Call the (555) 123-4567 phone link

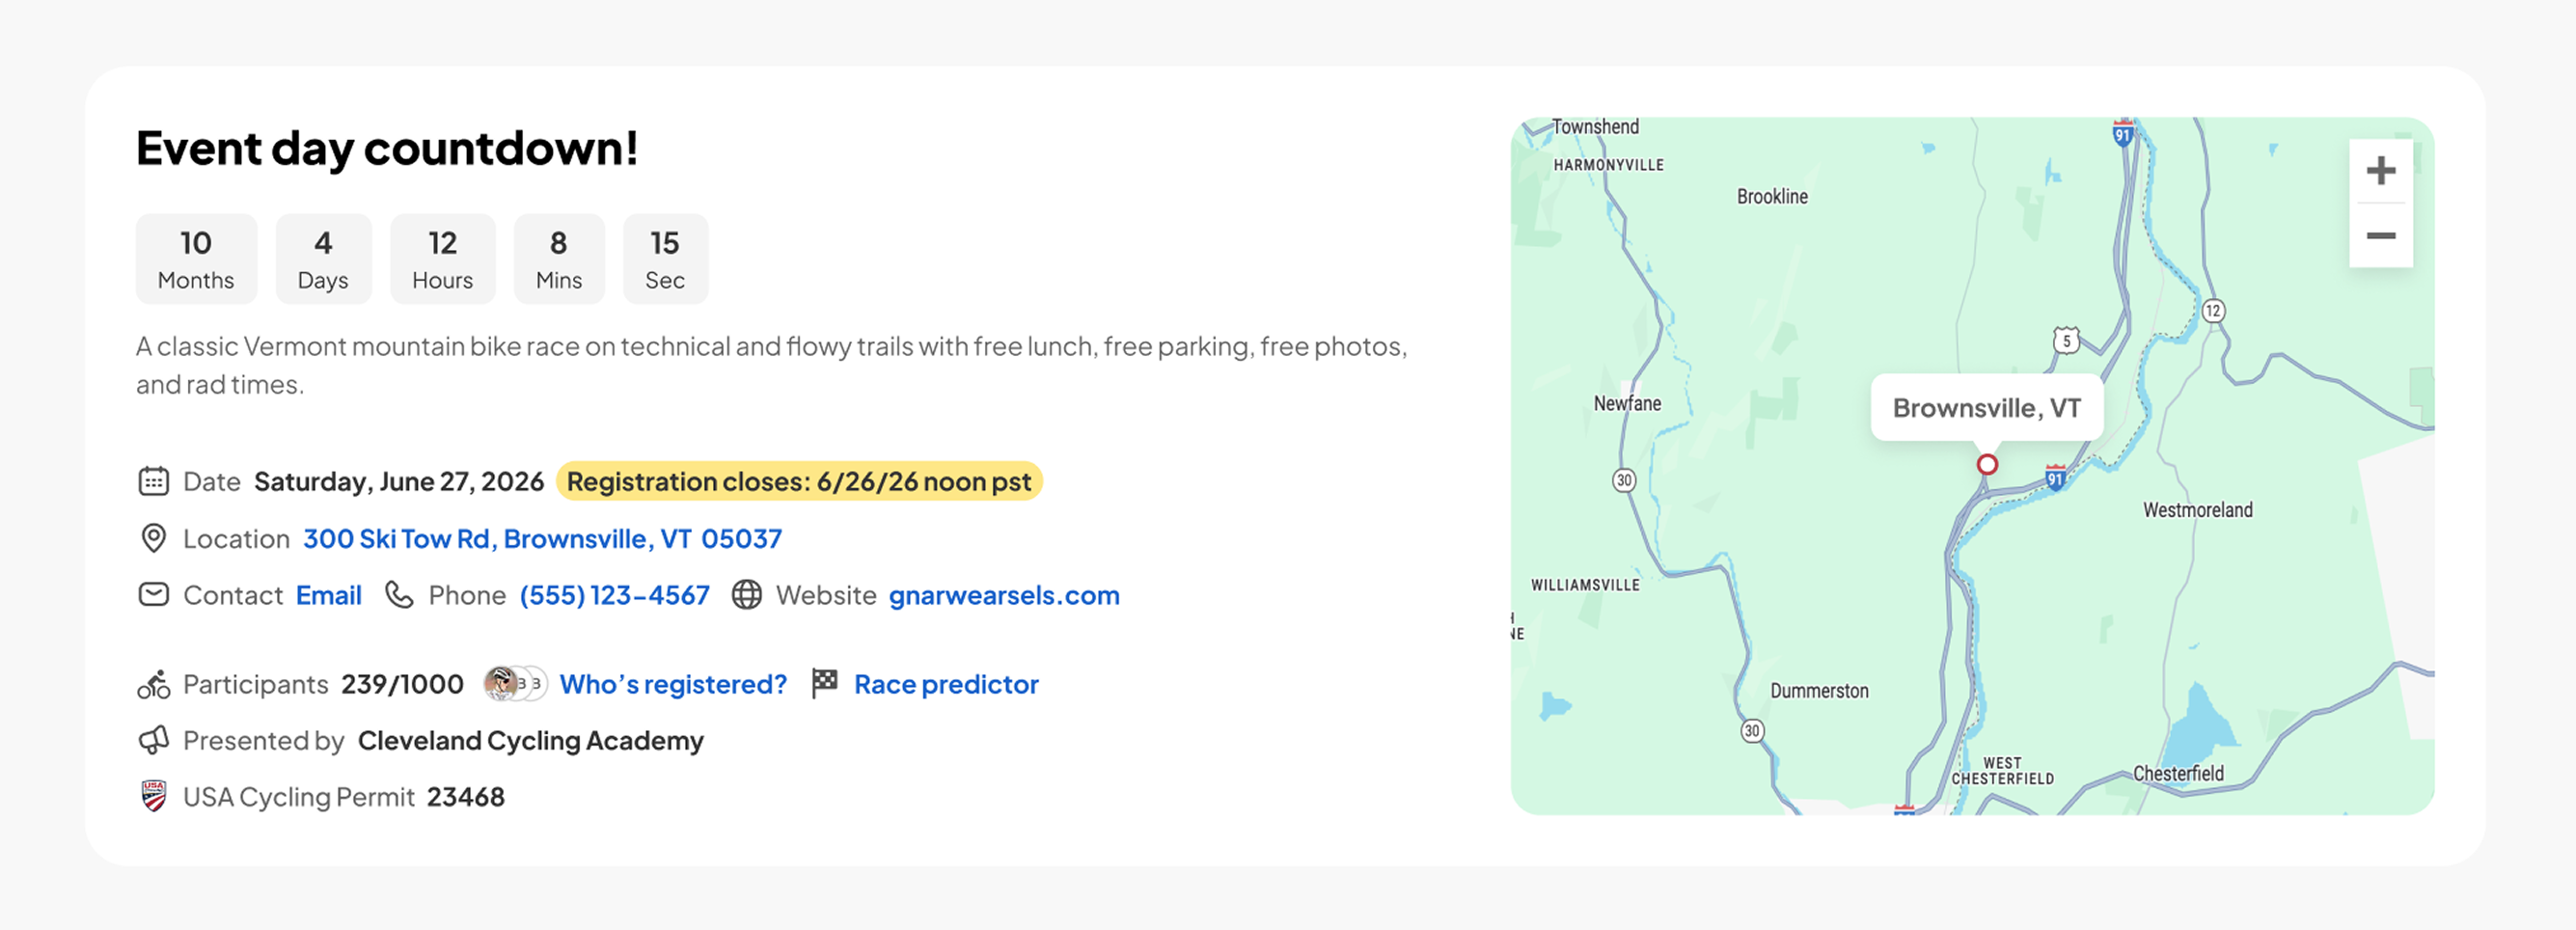click(x=614, y=595)
